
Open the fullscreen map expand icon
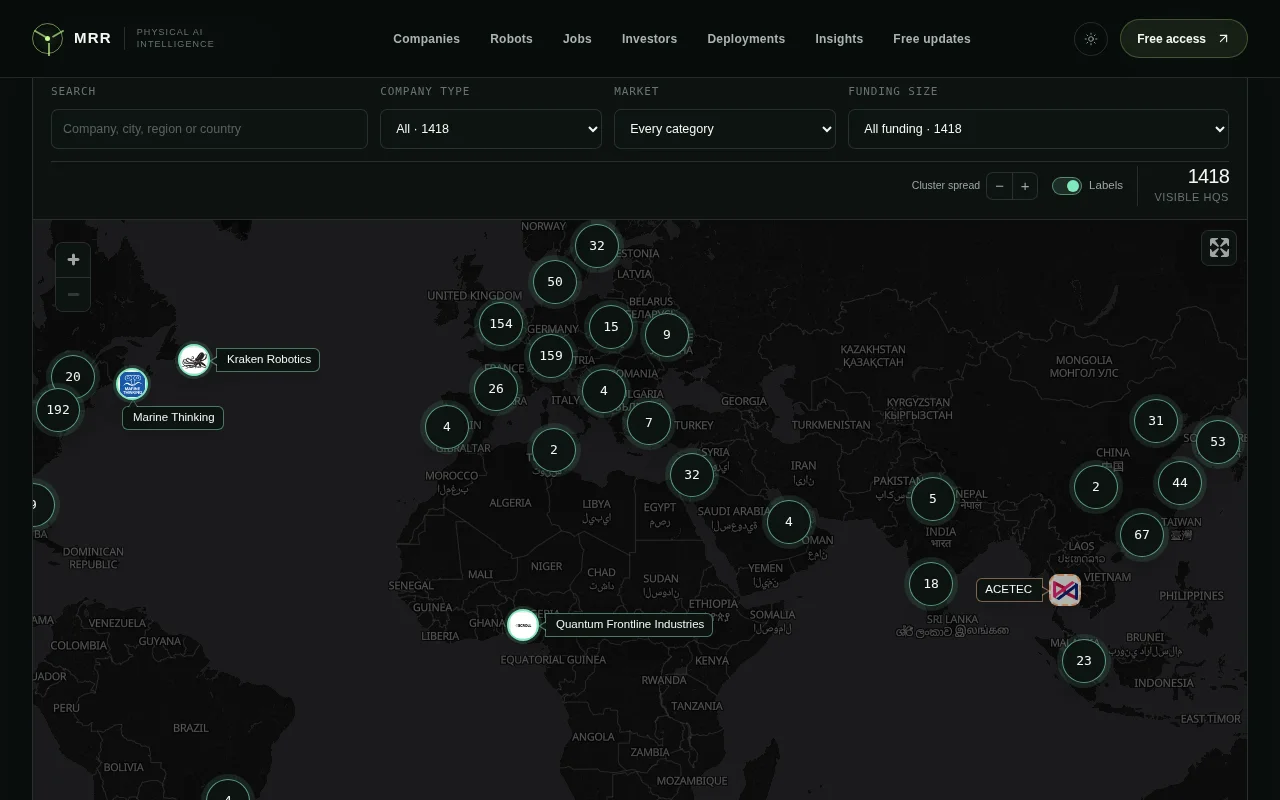1219,248
